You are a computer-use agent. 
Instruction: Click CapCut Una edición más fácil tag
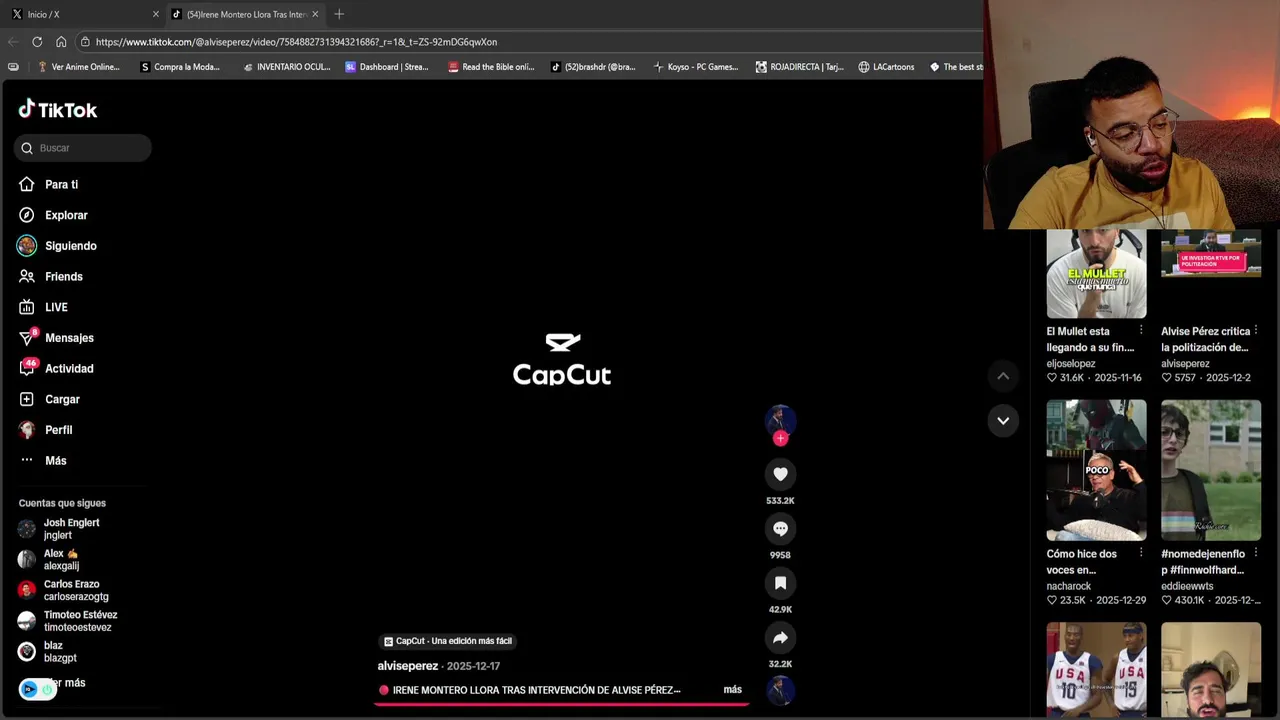(x=447, y=641)
